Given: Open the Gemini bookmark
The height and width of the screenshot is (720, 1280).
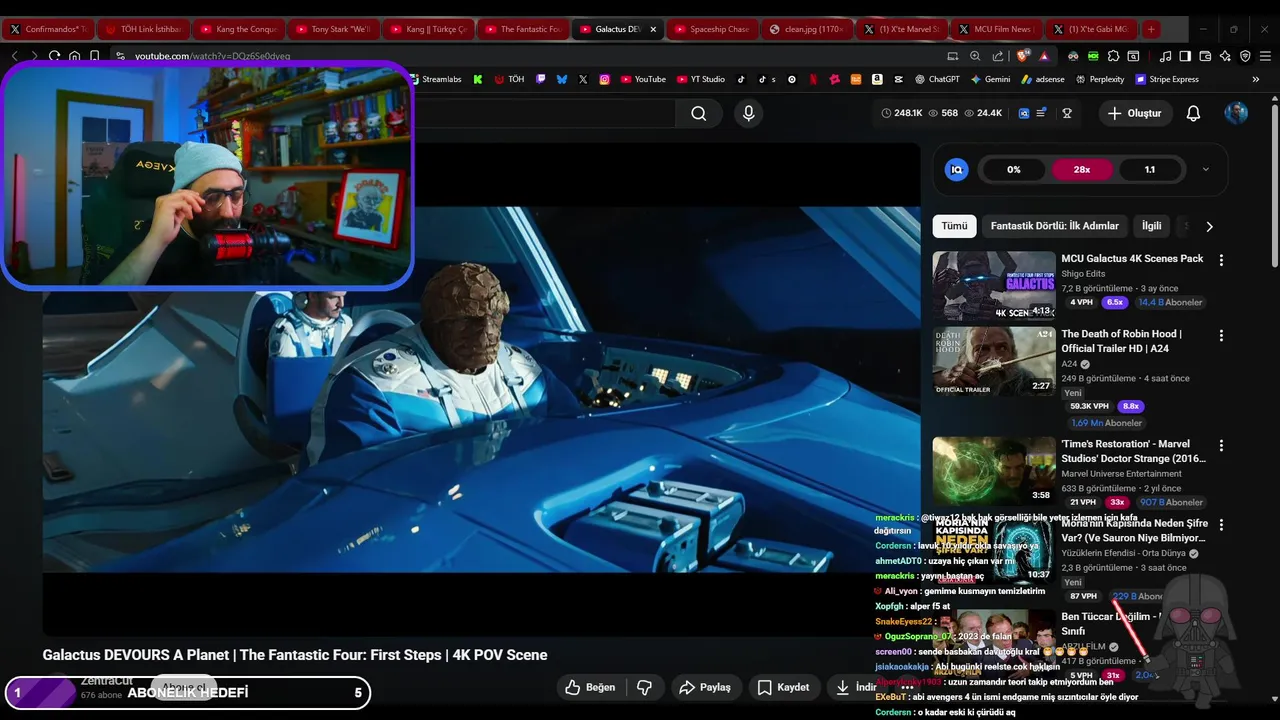Looking at the screenshot, I should coord(990,79).
